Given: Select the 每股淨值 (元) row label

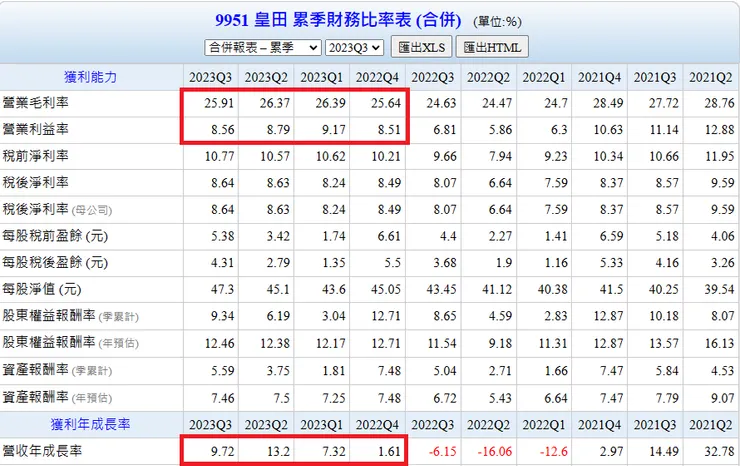Looking at the screenshot, I should coord(42,289).
